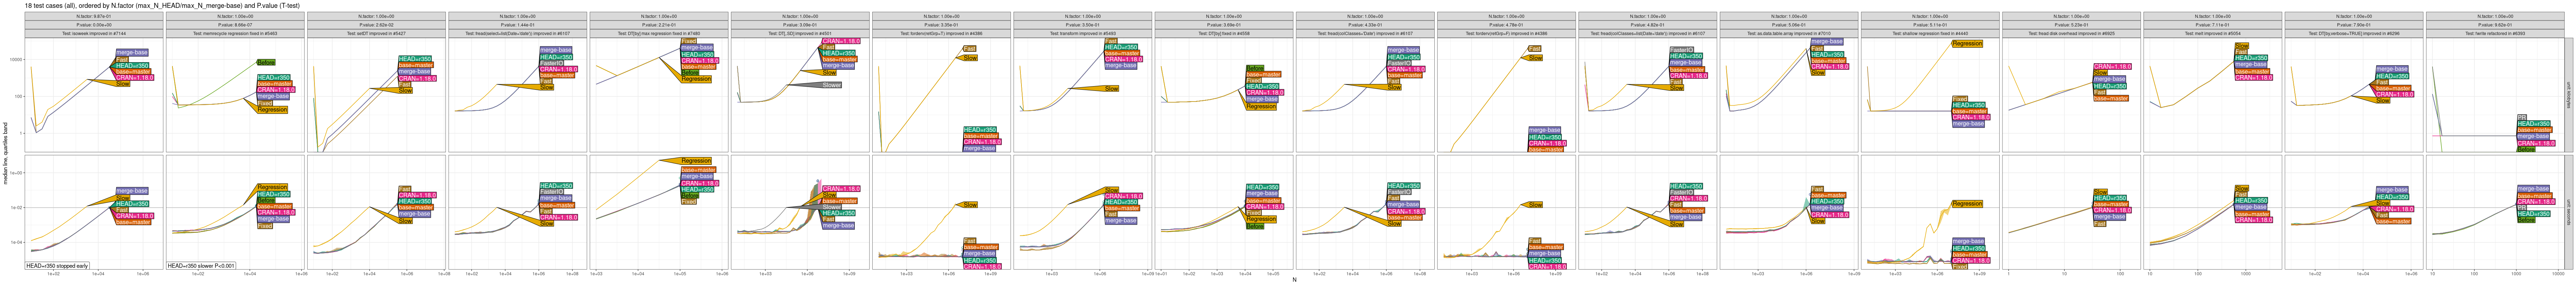Click the 'as.data.table.array improved in #7010' header
Screen dimensions: 2576x286
[1788, 33]
